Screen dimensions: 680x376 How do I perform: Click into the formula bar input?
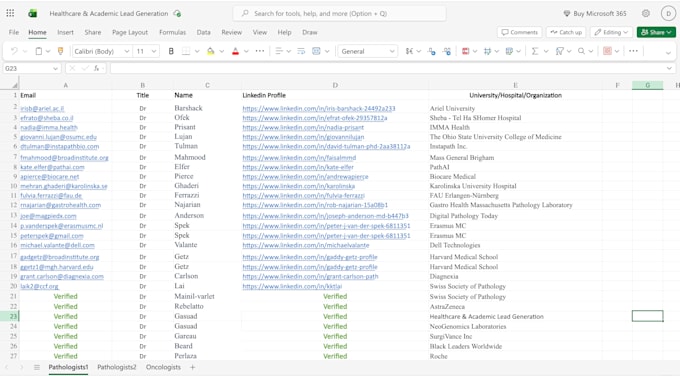pyautogui.click(x=388, y=68)
